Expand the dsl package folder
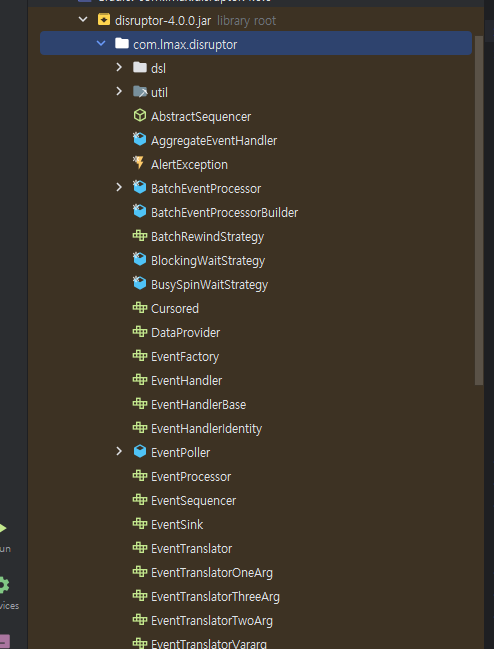 [119, 67]
